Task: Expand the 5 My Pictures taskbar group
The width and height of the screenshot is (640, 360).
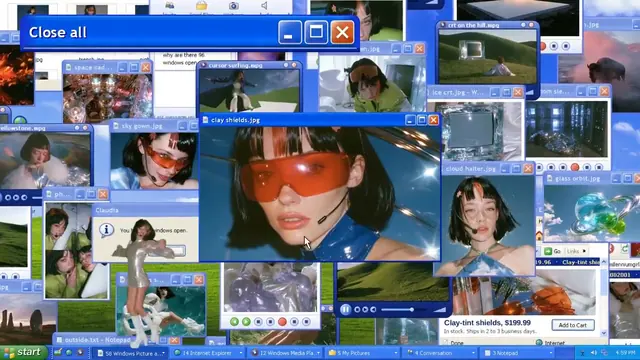Action: tap(362, 353)
